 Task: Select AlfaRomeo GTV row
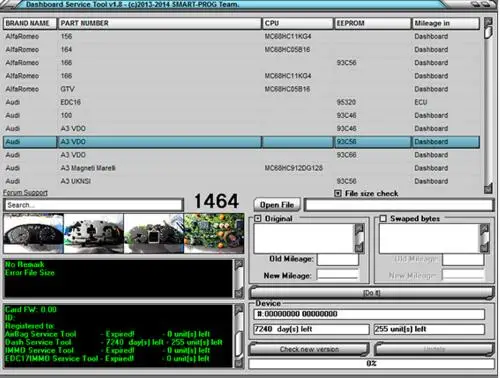[241, 89]
